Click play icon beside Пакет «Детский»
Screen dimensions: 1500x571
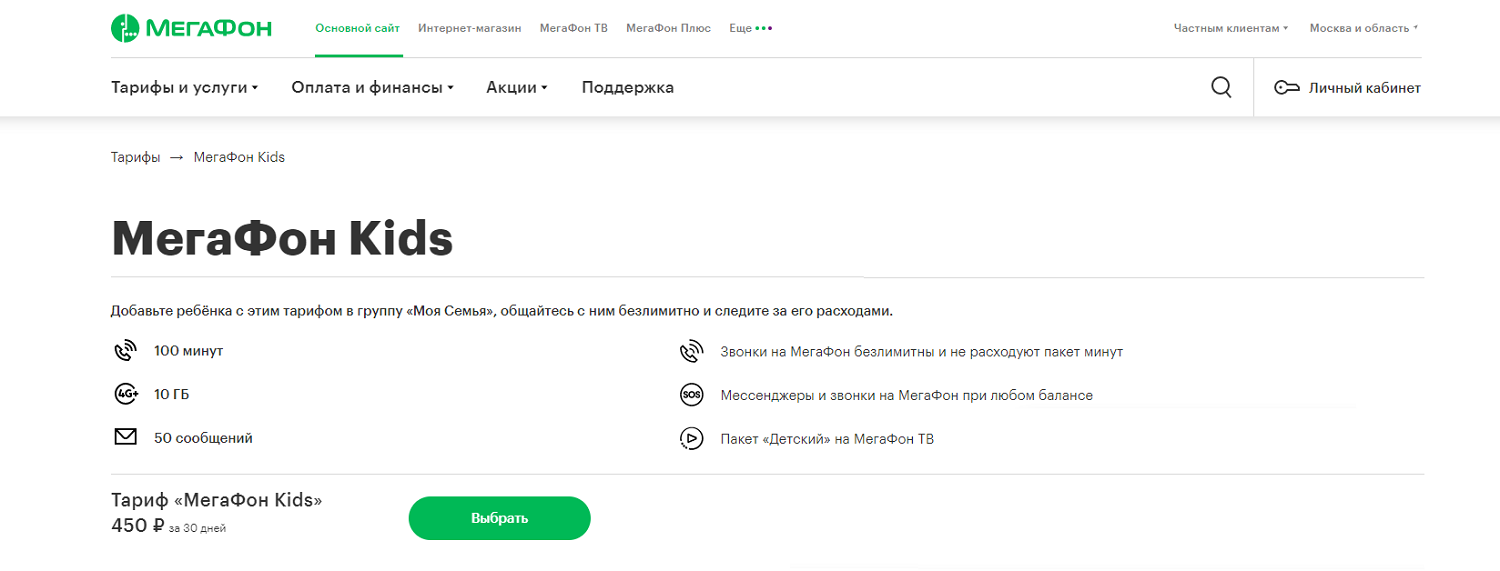coord(691,438)
